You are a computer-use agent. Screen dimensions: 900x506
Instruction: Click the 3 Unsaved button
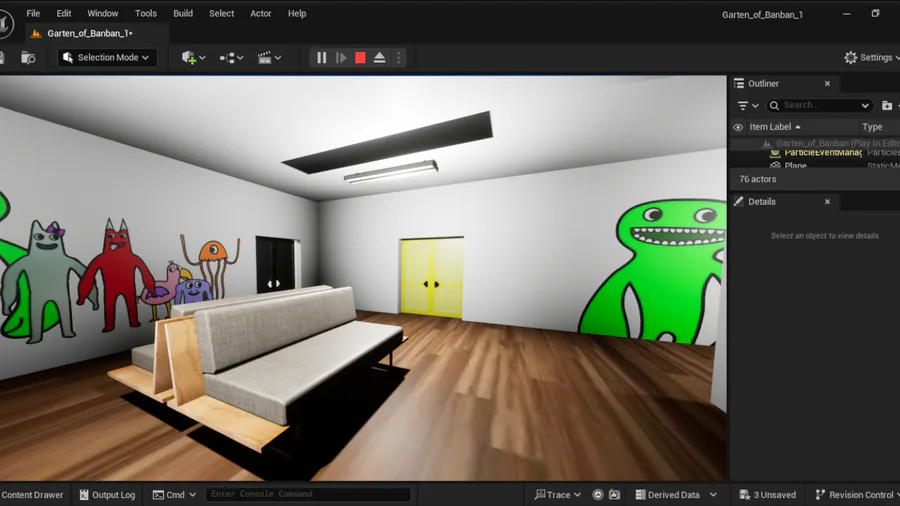point(767,495)
